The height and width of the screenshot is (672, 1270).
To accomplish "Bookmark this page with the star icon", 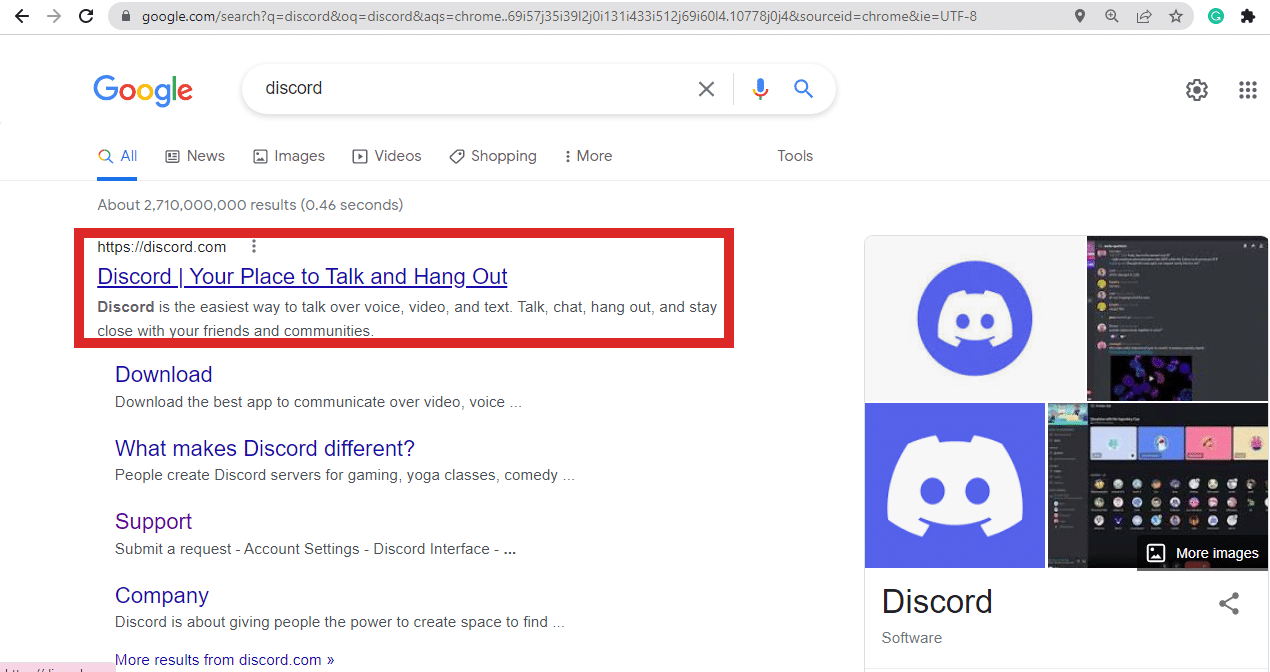I will 1176,16.
